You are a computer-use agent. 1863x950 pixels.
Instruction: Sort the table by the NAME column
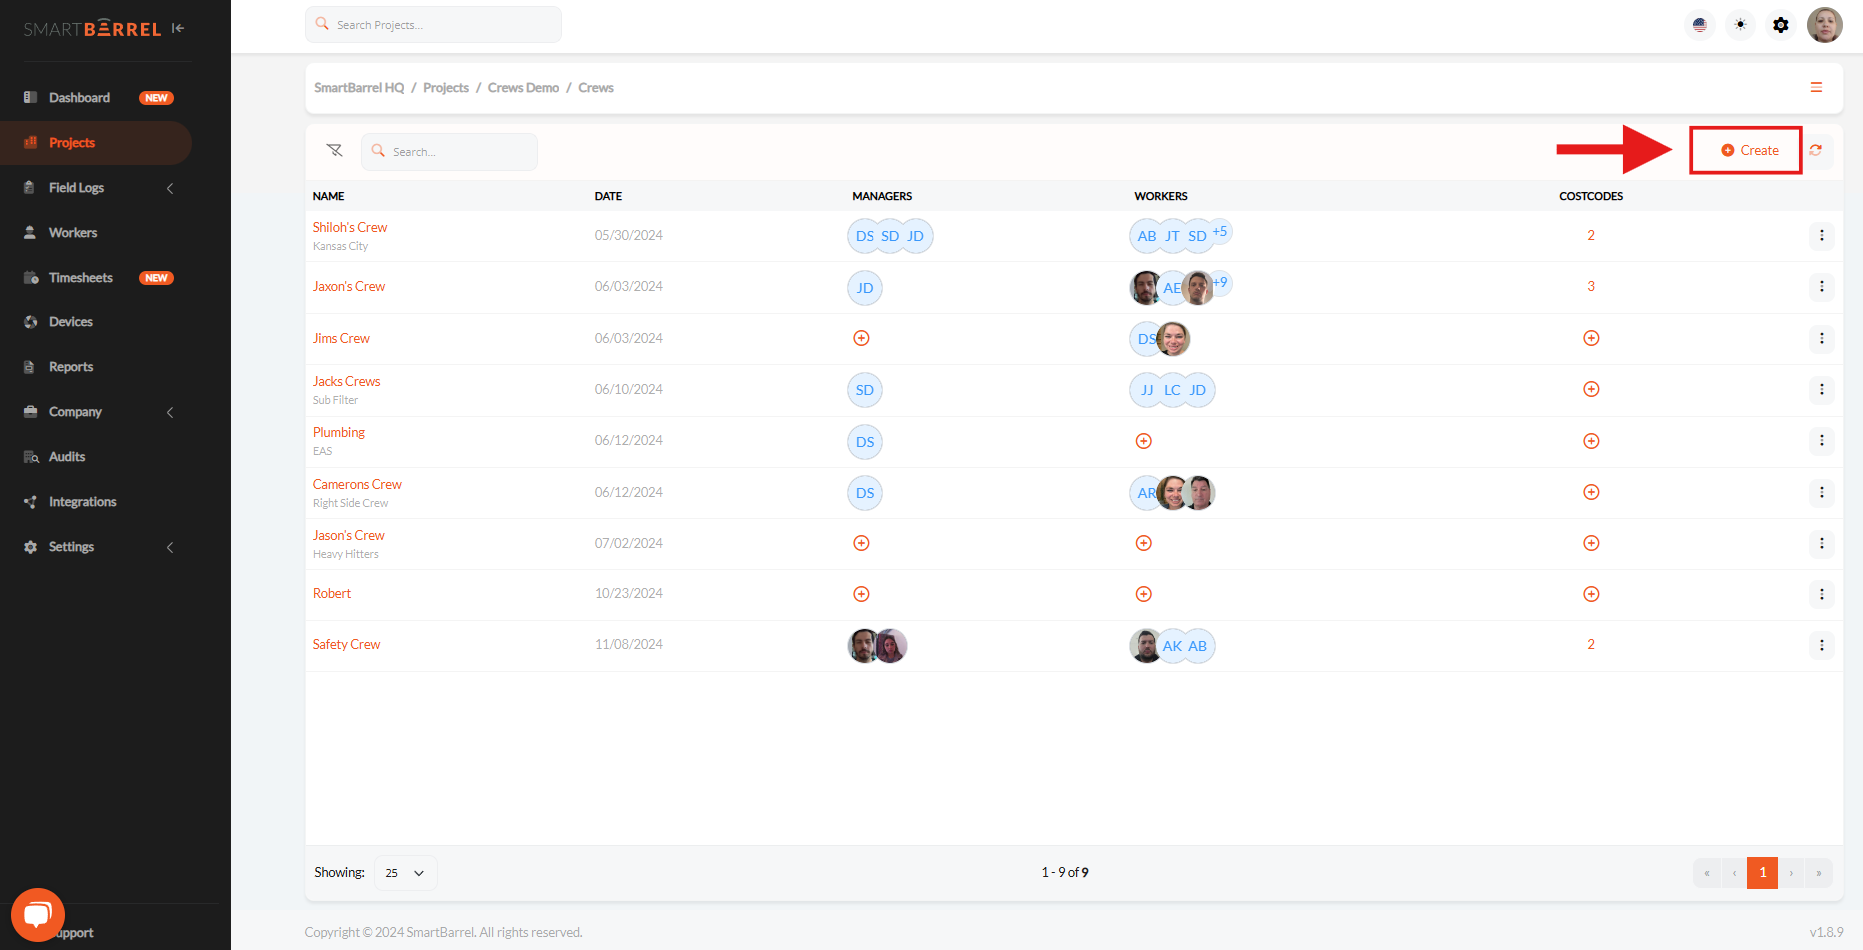(328, 197)
